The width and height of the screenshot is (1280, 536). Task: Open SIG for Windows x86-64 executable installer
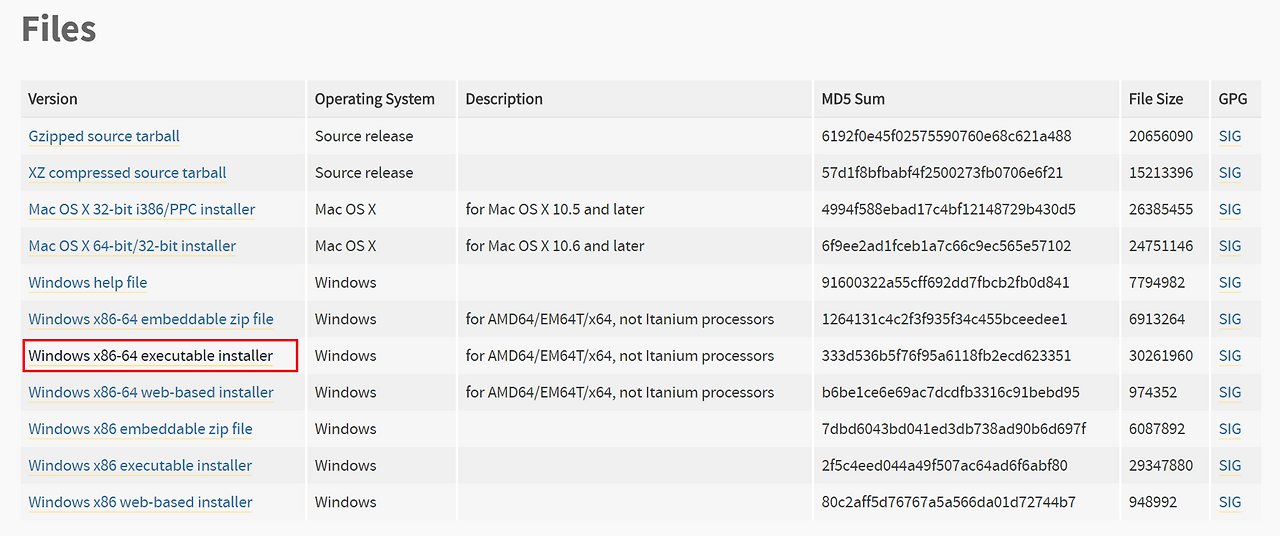coord(1230,356)
